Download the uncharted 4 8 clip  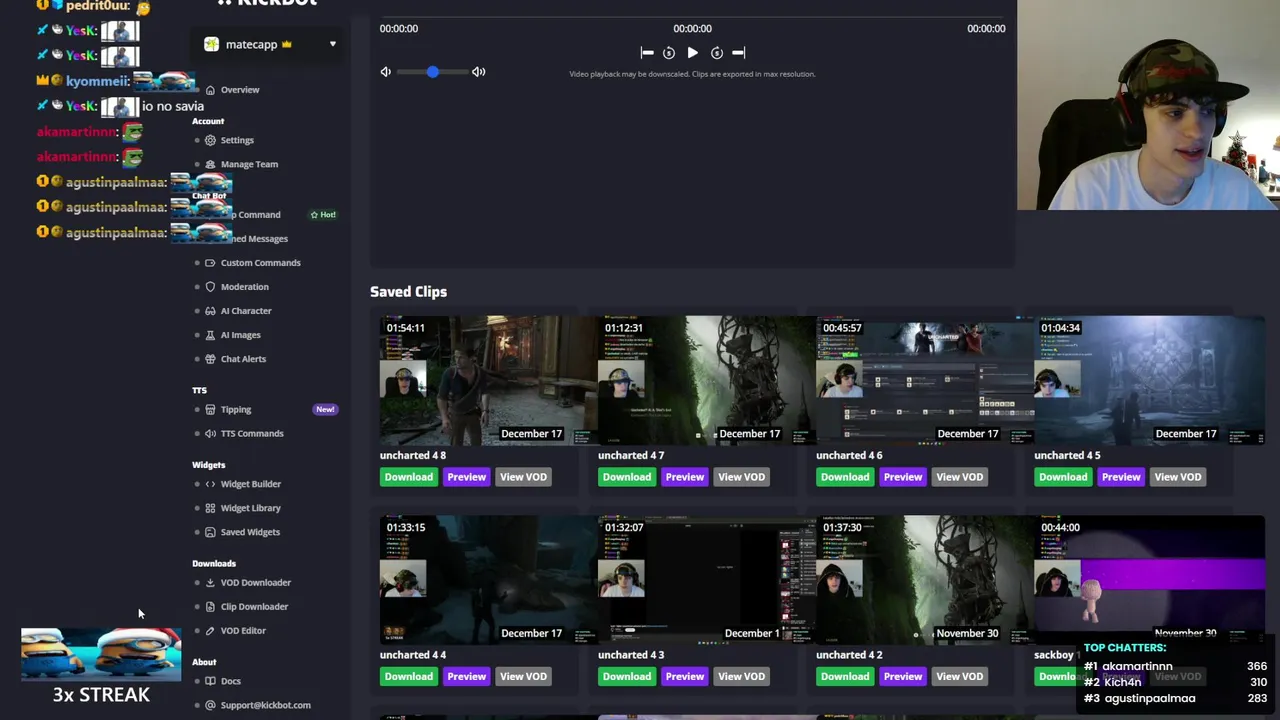coord(409,477)
